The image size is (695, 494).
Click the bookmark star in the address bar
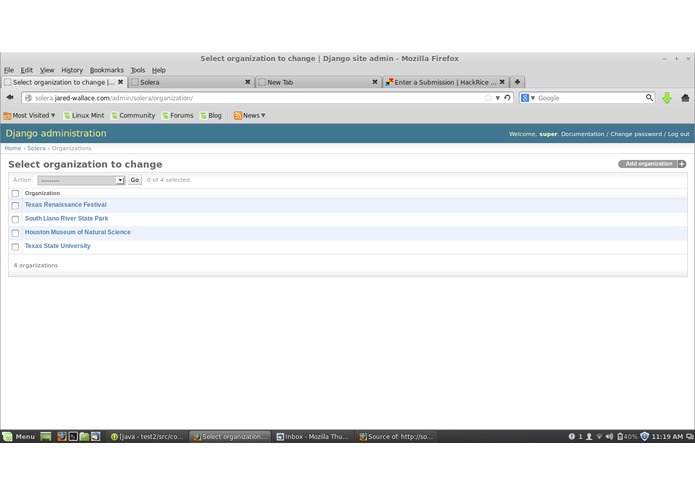coord(488,97)
